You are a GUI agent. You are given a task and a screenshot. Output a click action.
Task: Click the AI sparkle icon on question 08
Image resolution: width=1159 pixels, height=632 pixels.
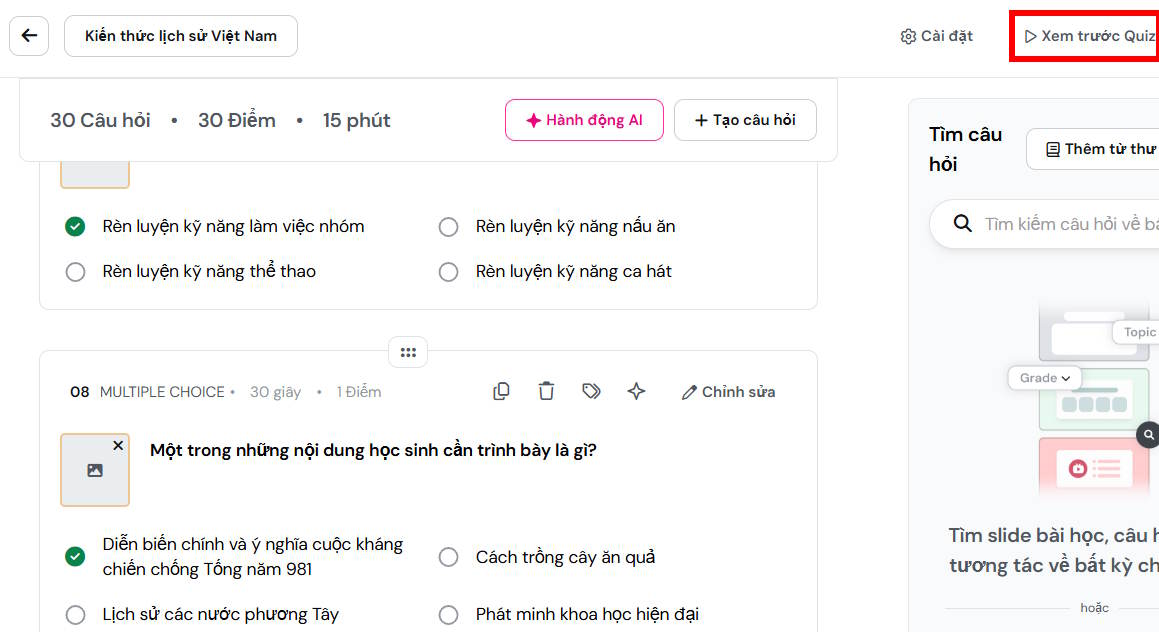click(636, 391)
